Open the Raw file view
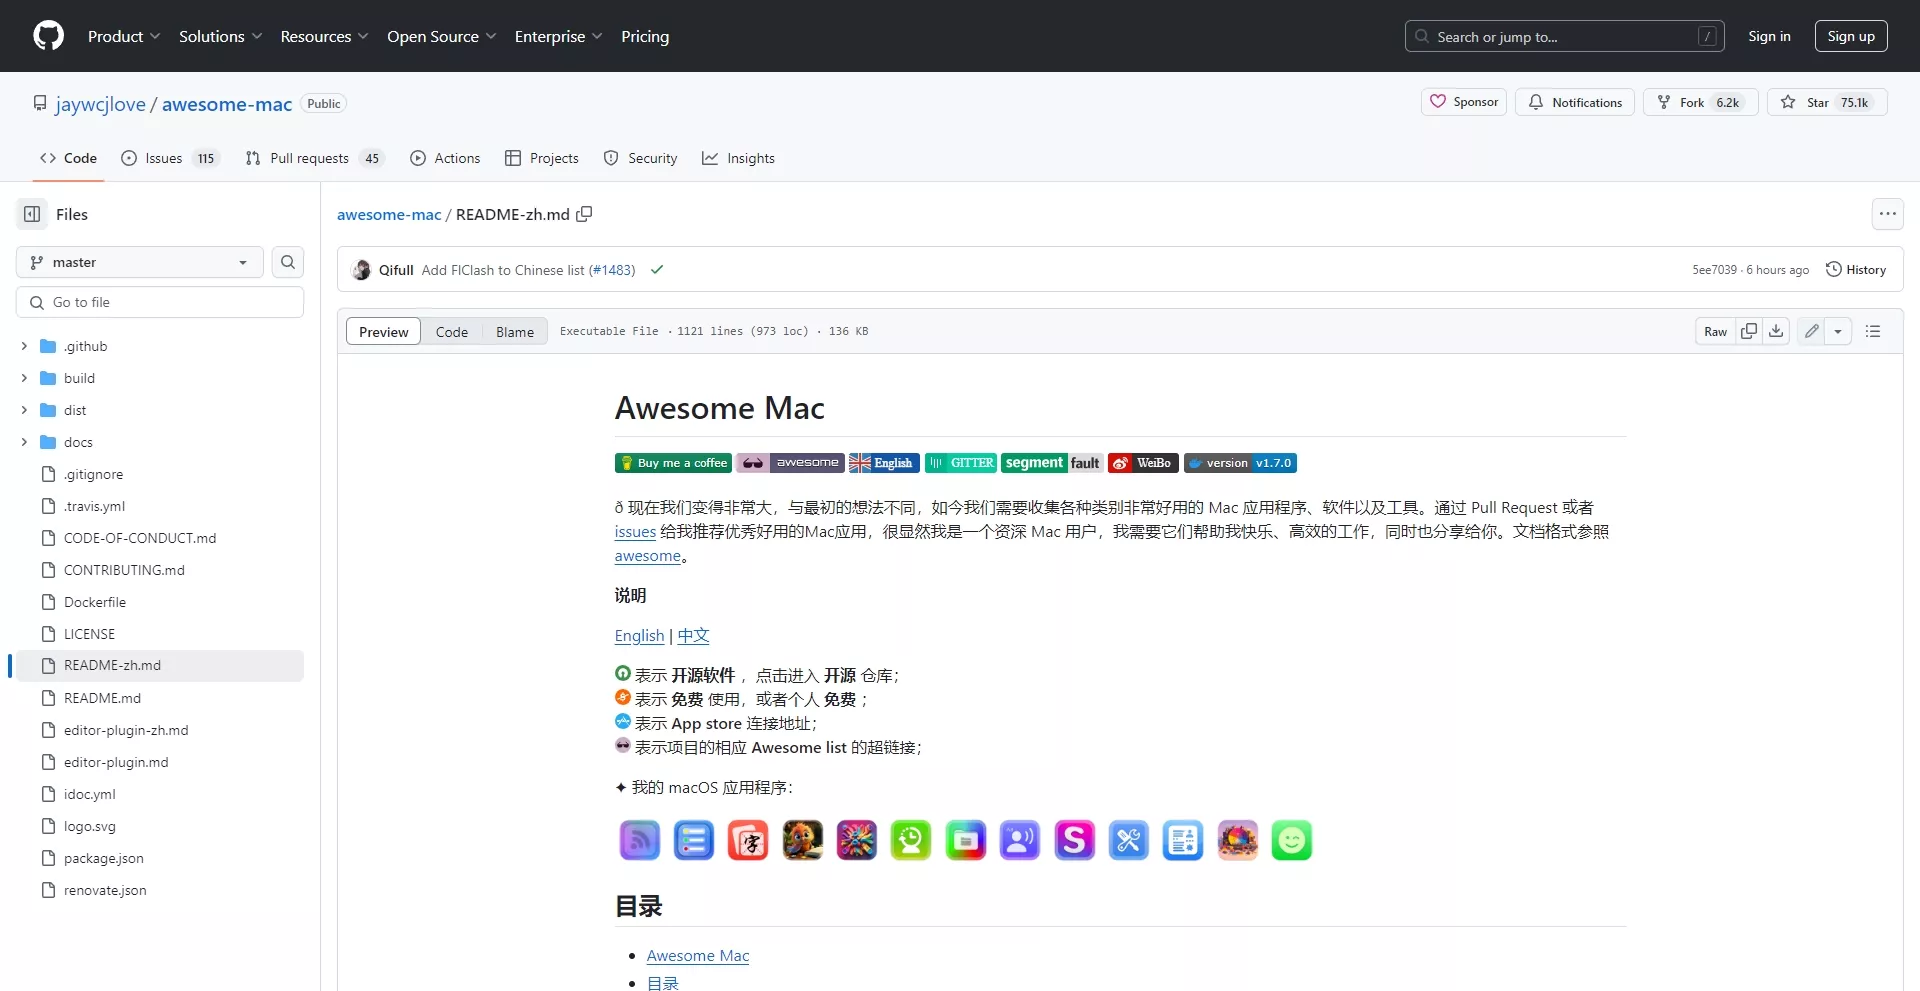1920x991 pixels. point(1715,331)
